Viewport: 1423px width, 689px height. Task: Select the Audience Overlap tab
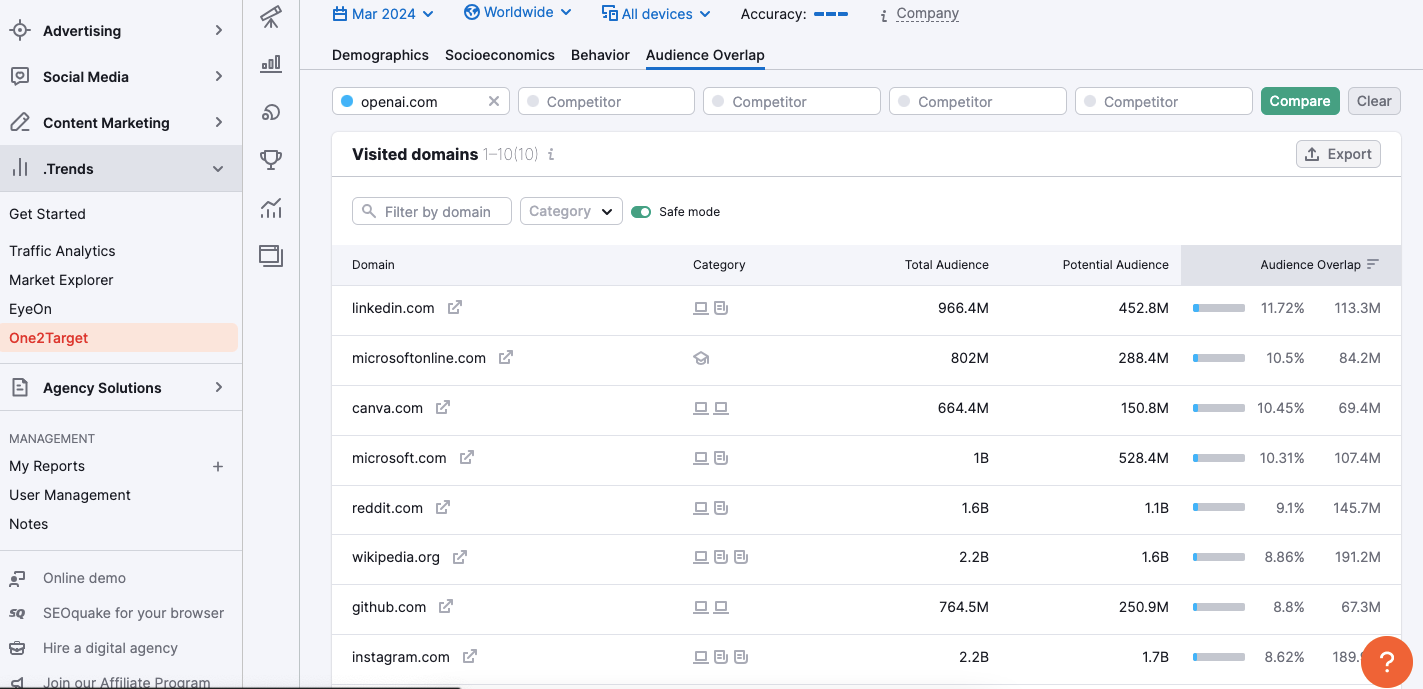(x=705, y=55)
